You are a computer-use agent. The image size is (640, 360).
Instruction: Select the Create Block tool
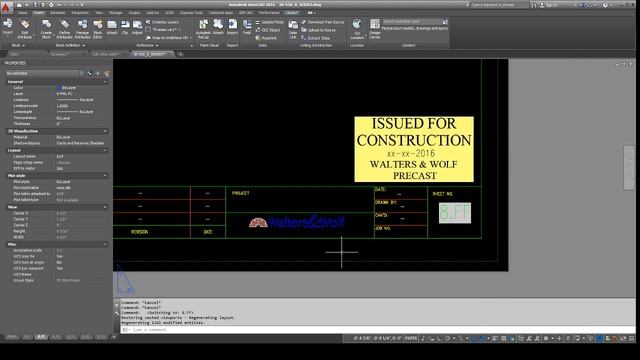[x=47, y=29]
